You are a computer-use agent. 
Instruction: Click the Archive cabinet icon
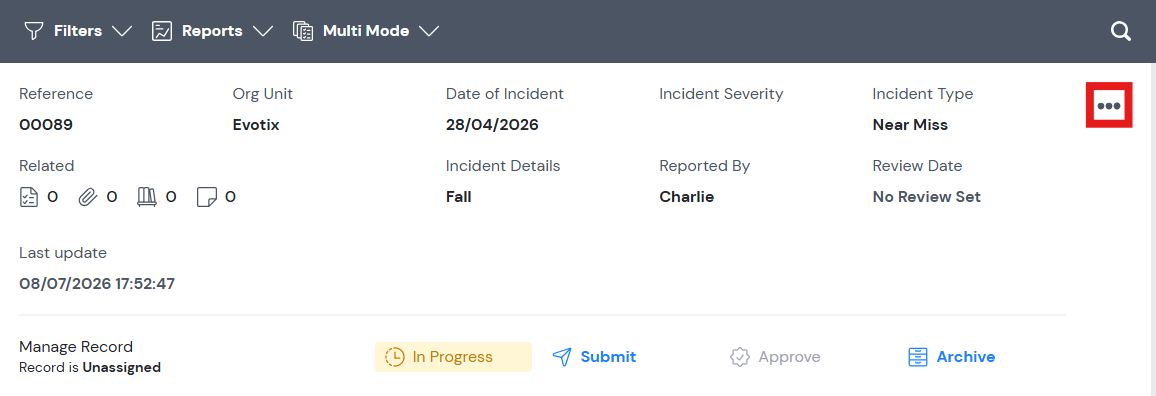(917, 357)
